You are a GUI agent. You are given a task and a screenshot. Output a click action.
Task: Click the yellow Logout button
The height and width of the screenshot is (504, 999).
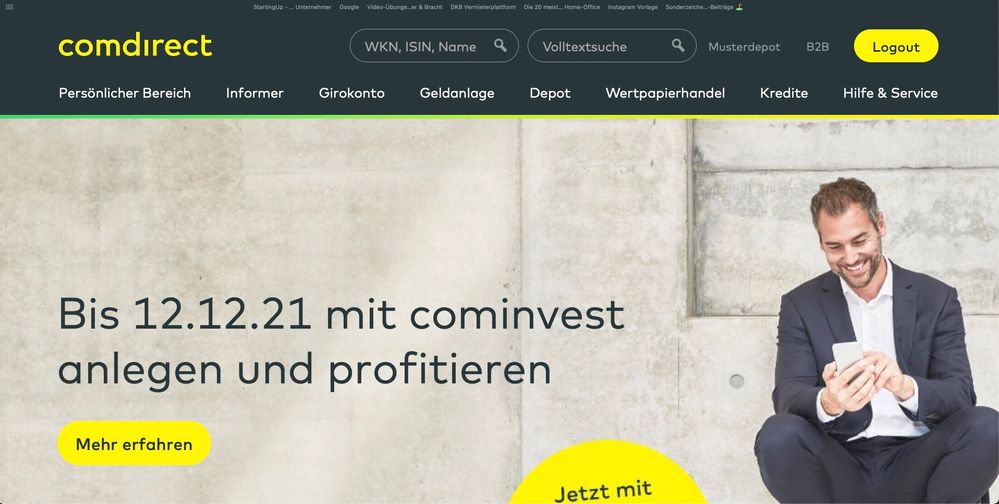[x=896, y=46]
